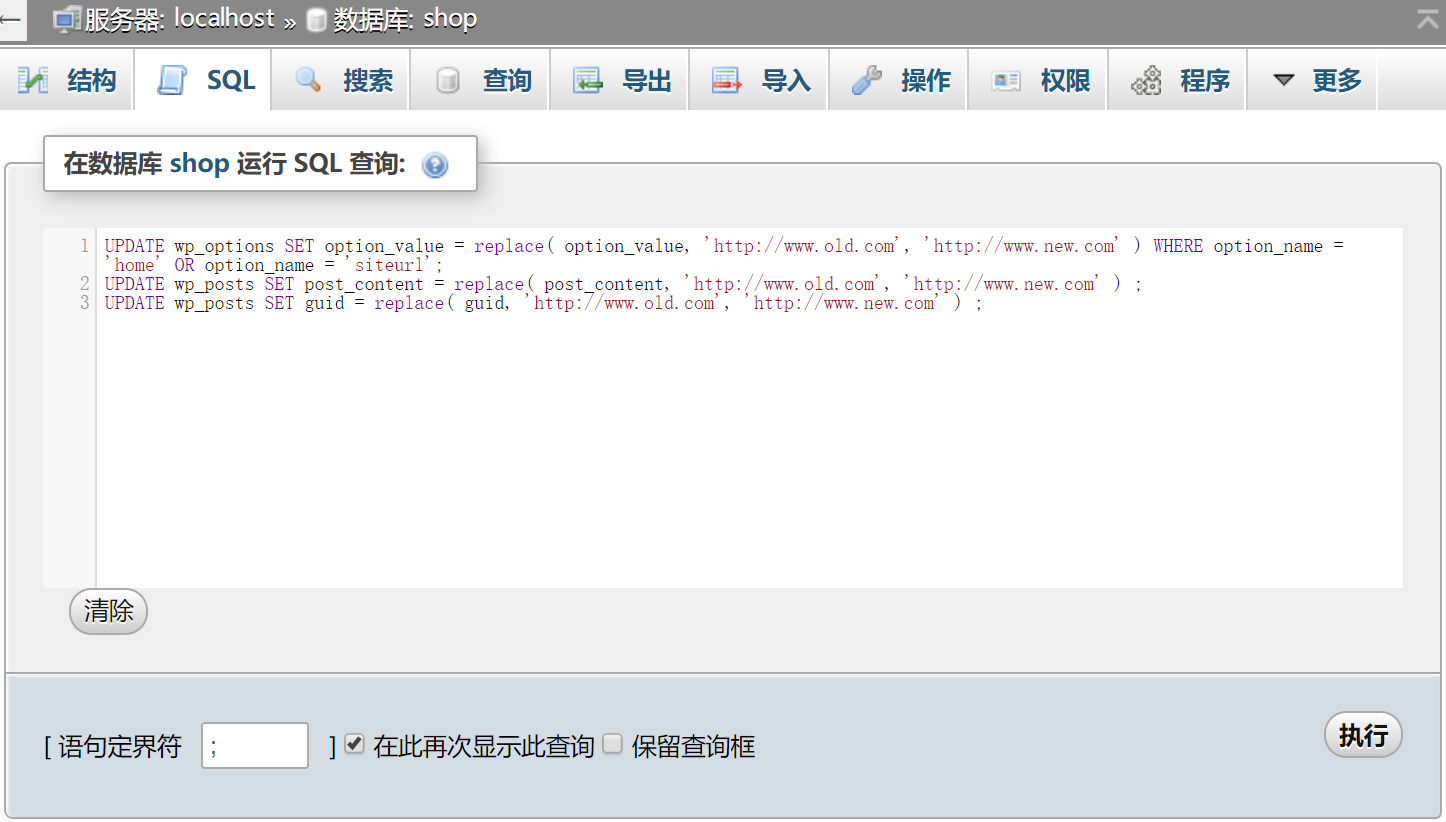This screenshot has height=822, width=1446.
Task: Open the 更多 (More) dropdown
Action: (1313, 80)
